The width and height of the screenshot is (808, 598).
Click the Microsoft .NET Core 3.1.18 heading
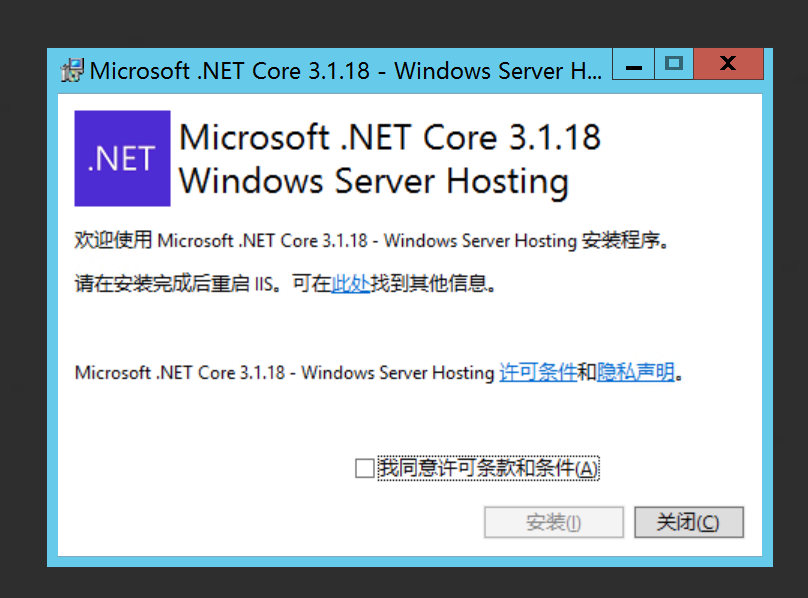click(x=390, y=138)
